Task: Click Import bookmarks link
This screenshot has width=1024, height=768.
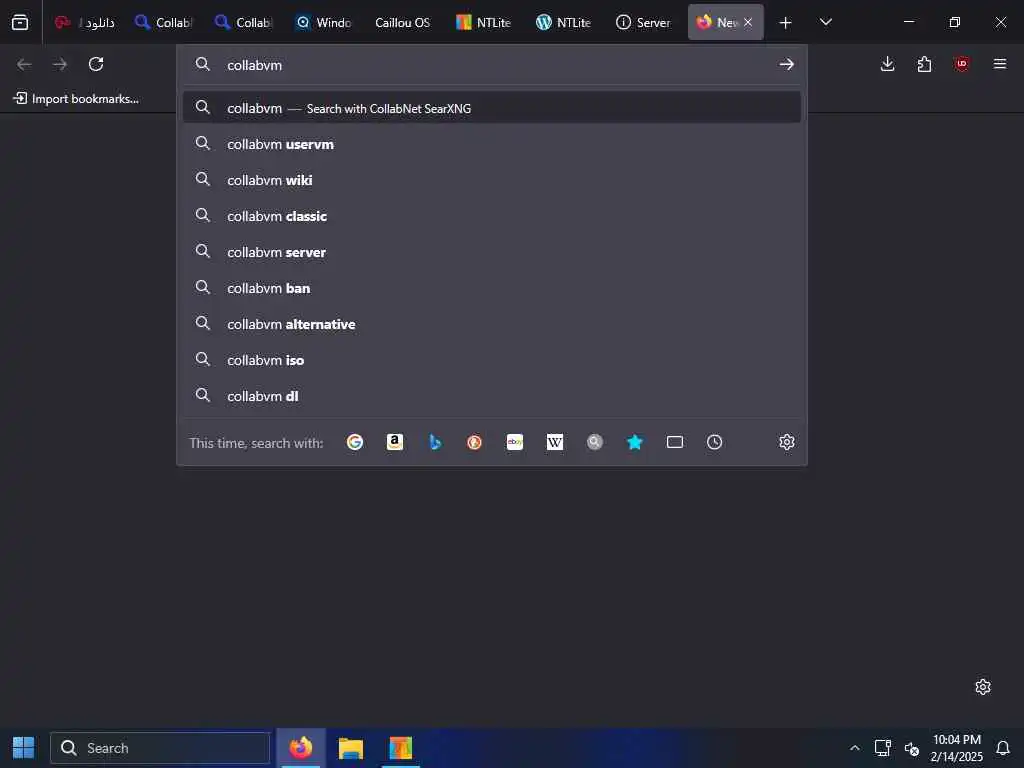Action: tap(76, 99)
